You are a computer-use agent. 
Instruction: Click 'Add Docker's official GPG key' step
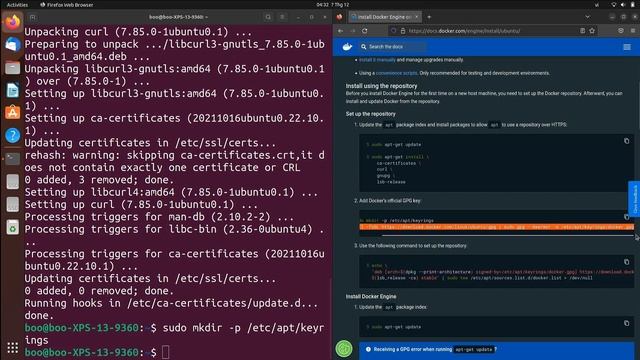click(x=390, y=201)
